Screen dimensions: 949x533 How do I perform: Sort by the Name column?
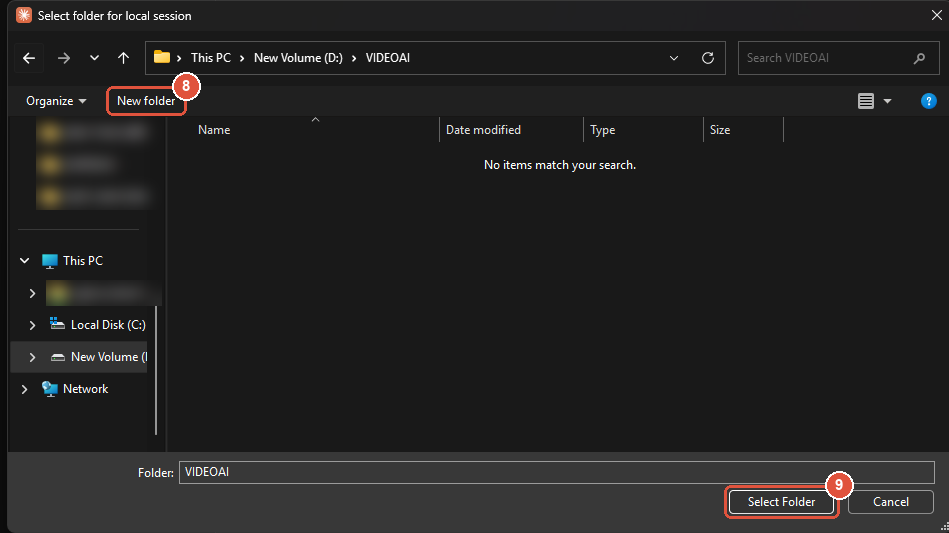coord(214,130)
